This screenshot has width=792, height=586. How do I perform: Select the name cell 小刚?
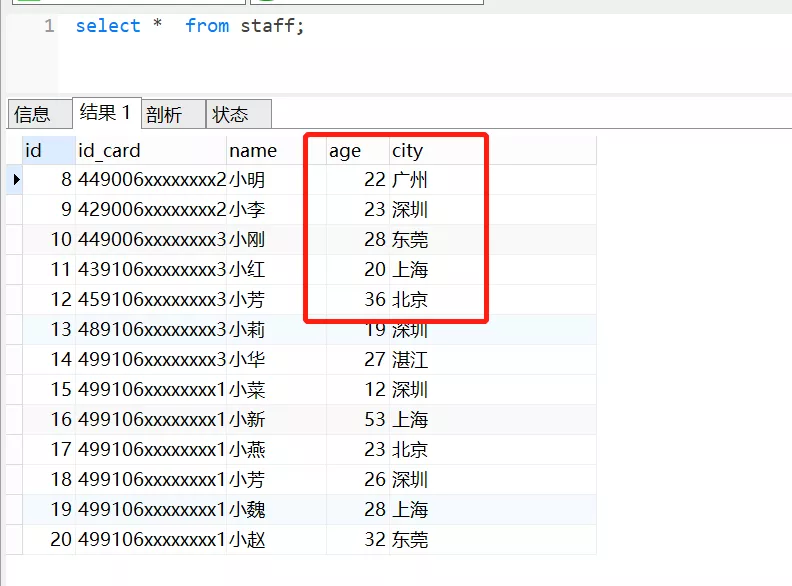coord(276,239)
